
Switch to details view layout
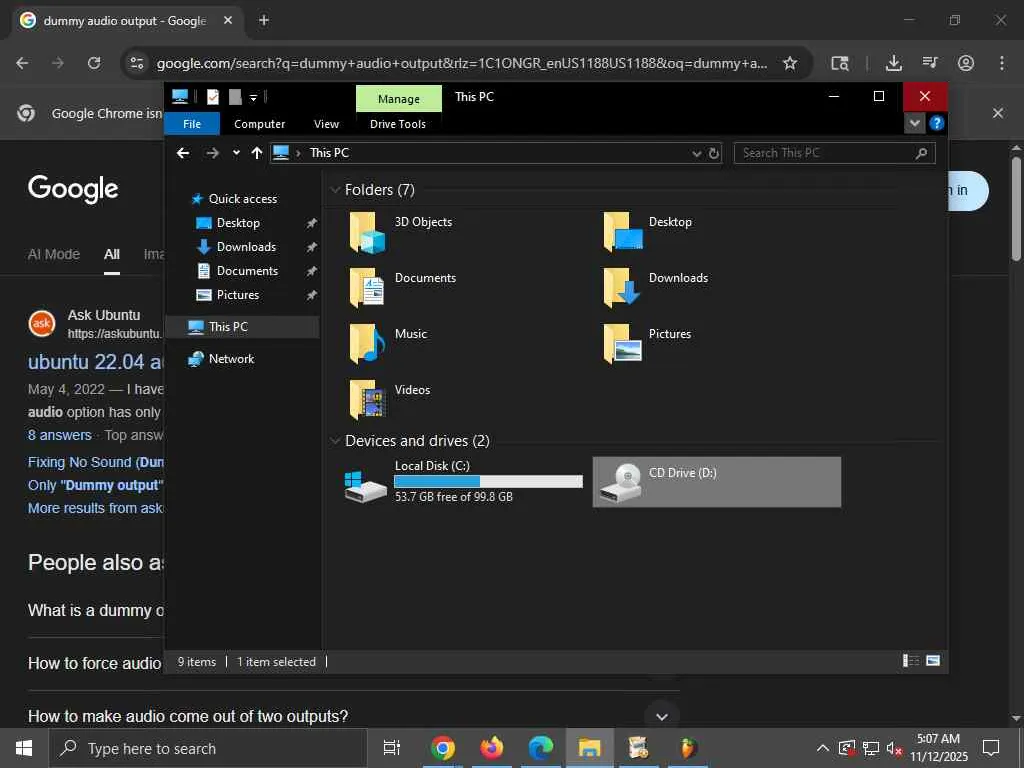[x=910, y=661]
